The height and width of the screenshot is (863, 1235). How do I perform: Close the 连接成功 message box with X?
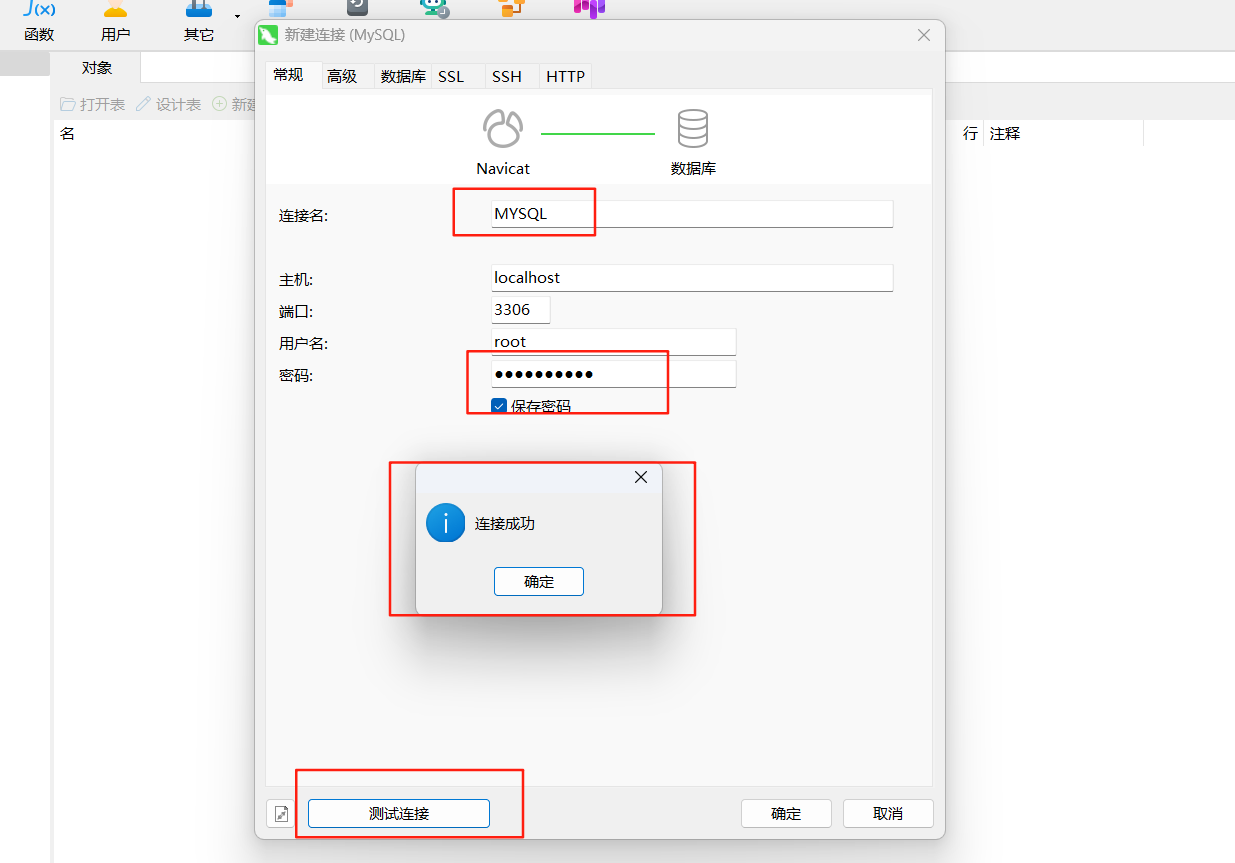click(x=641, y=477)
